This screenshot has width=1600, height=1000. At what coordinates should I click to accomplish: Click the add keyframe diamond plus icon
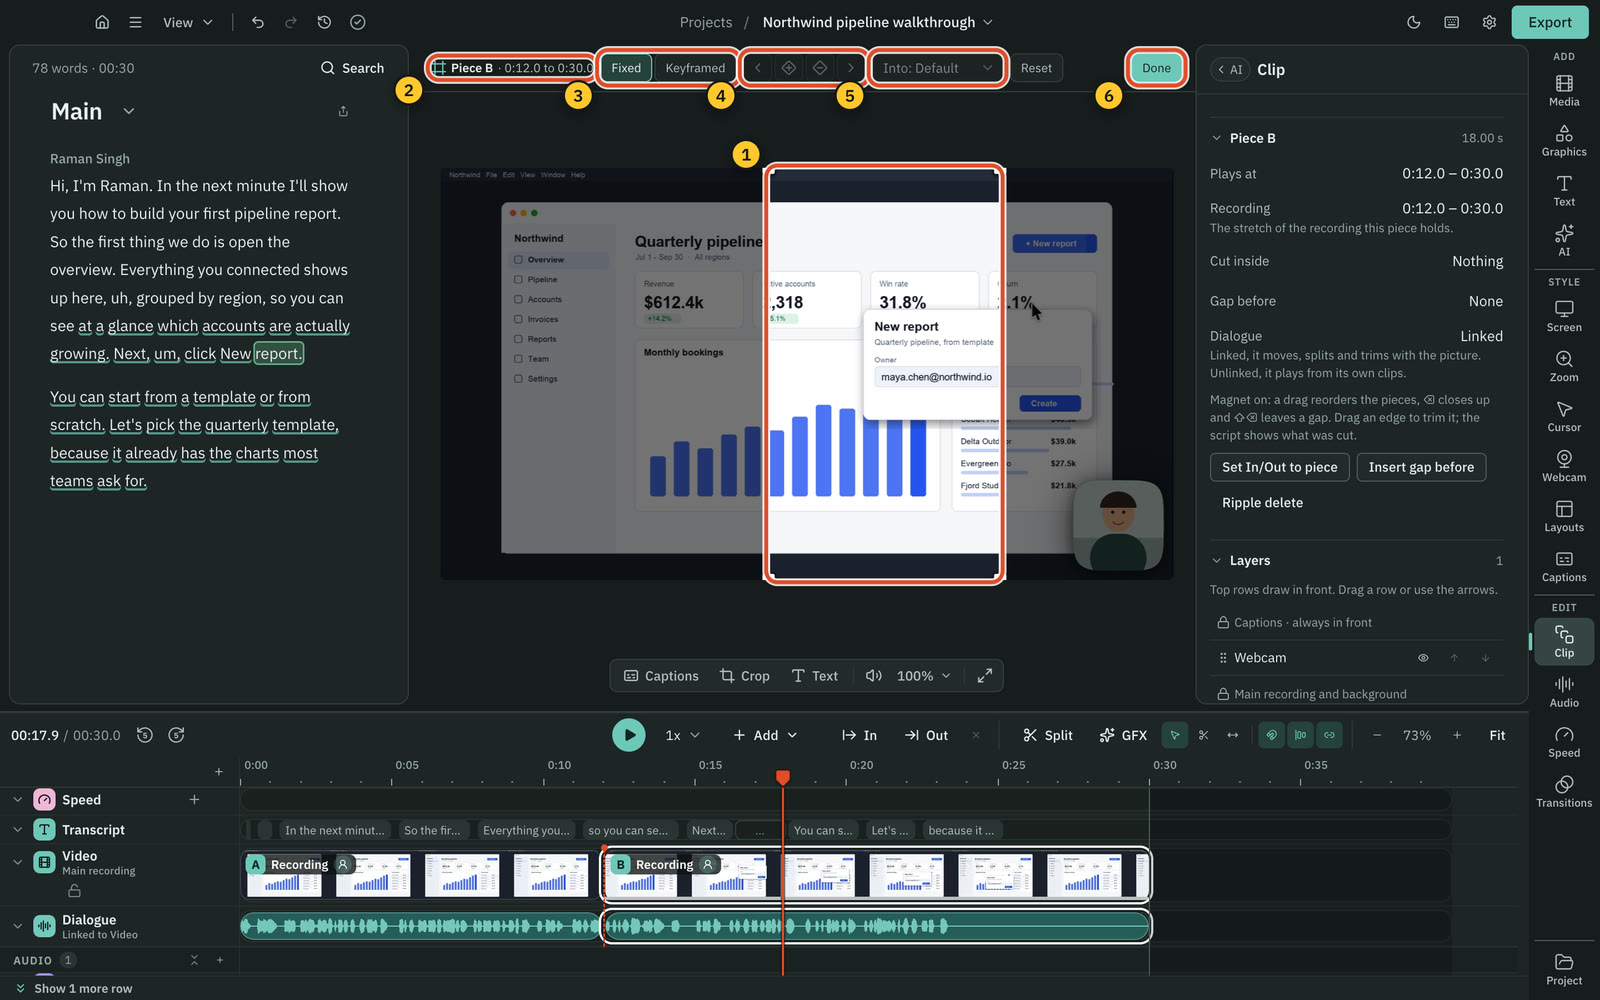pos(789,68)
